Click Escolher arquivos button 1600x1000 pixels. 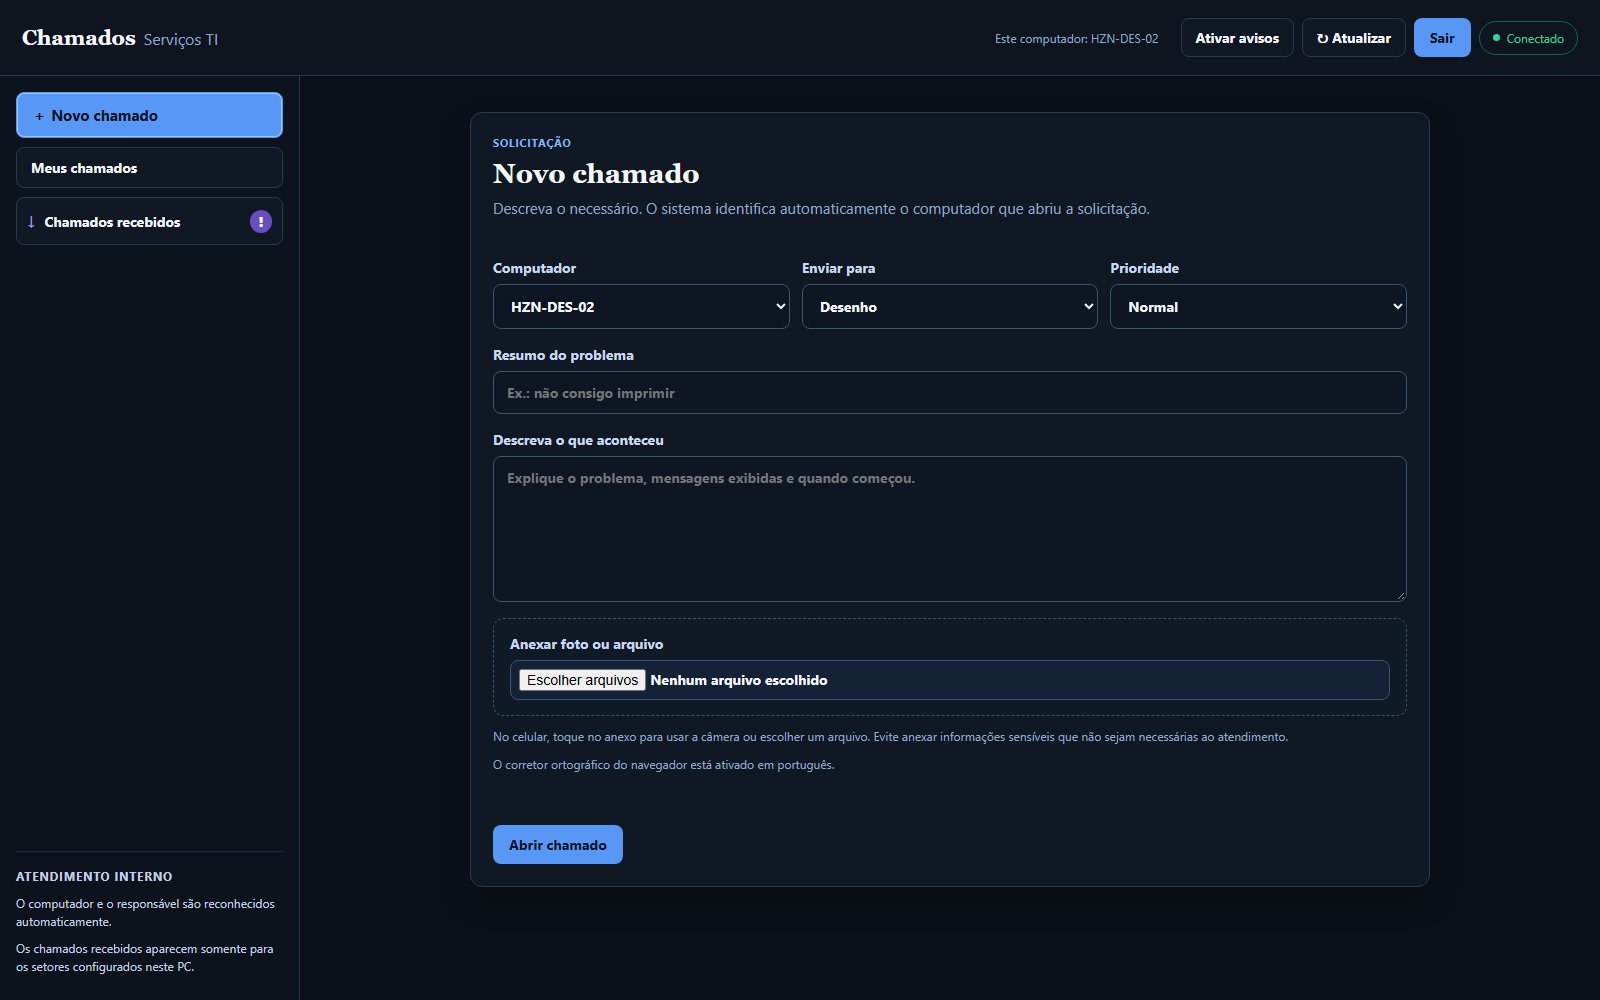click(x=582, y=680)
